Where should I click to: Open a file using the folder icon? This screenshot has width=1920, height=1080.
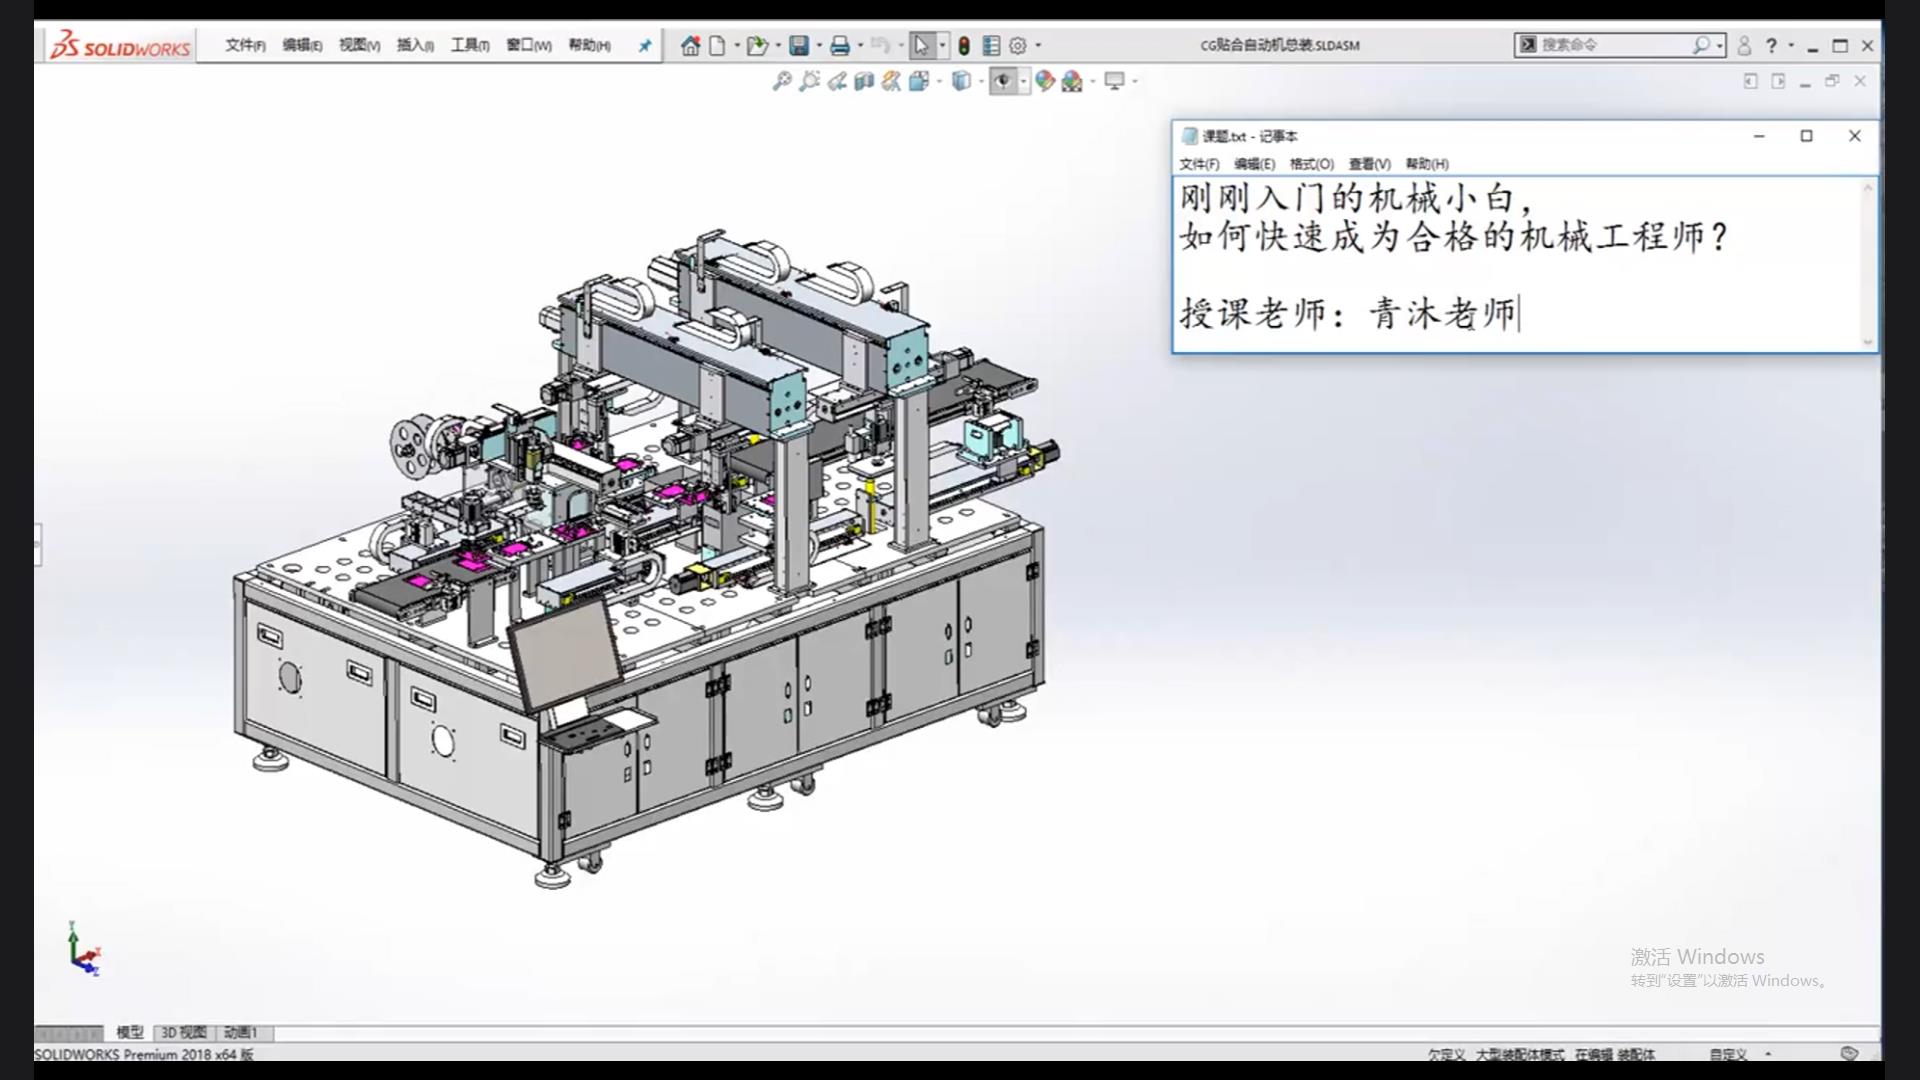tap(757, 46)
